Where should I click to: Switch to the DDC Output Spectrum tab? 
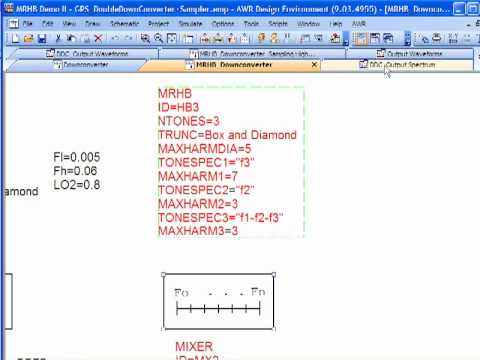(397, 65)
